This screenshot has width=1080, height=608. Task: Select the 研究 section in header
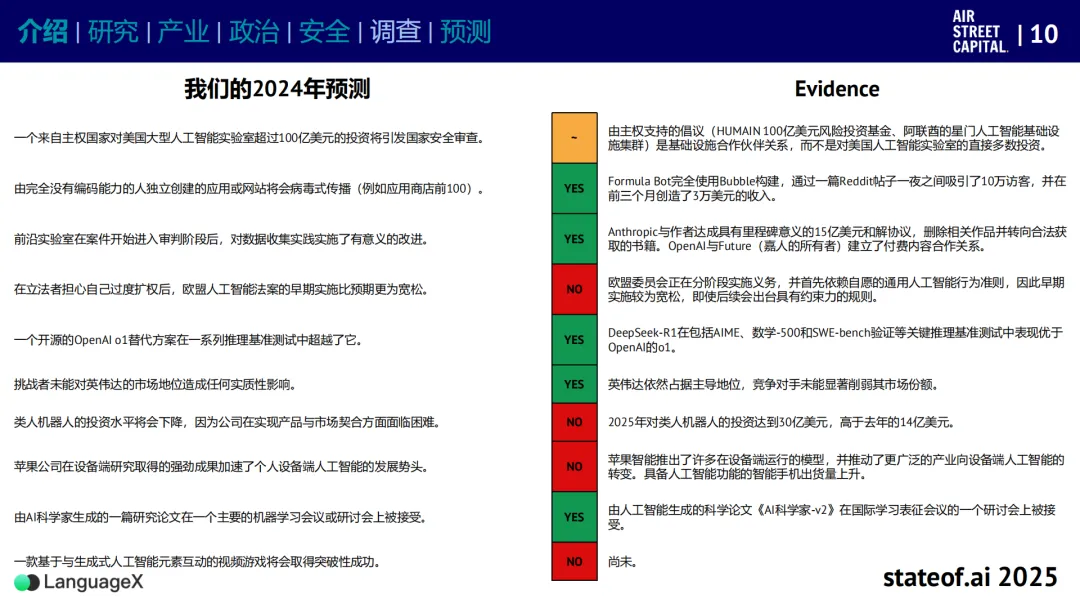click(113, 32)
